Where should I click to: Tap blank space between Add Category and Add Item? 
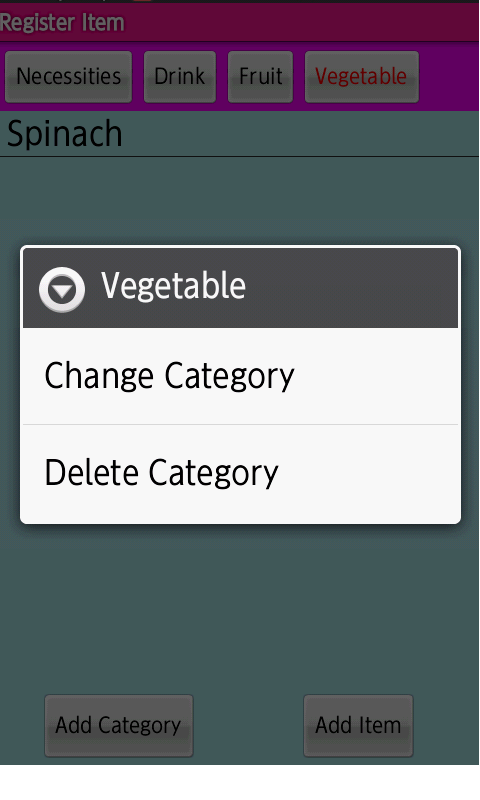pos(248,725)
